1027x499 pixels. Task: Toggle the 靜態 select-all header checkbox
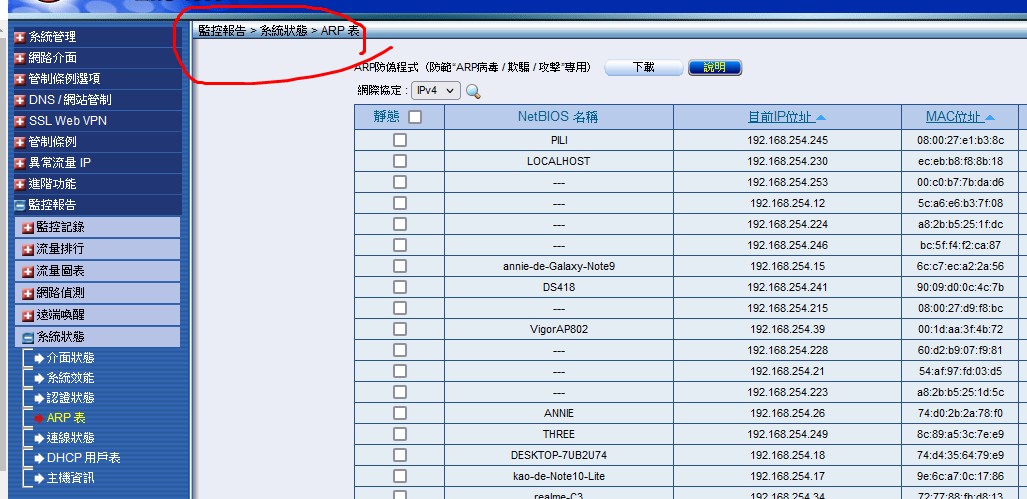point(415,117)
